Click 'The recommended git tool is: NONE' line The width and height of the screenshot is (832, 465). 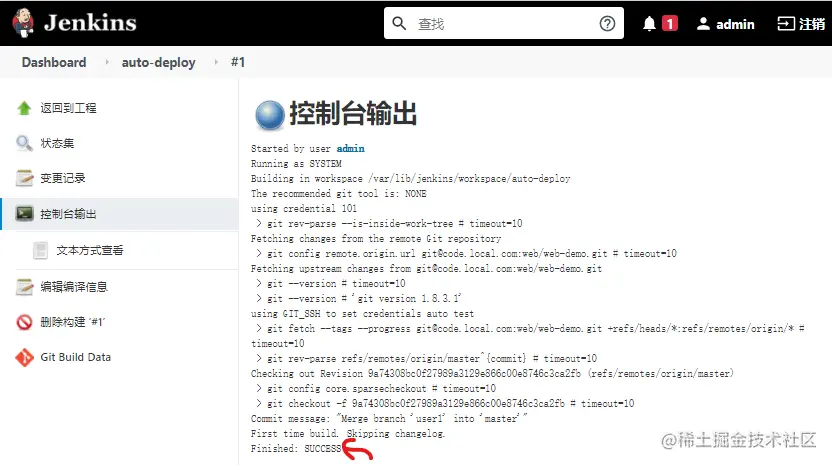[339, 194]
